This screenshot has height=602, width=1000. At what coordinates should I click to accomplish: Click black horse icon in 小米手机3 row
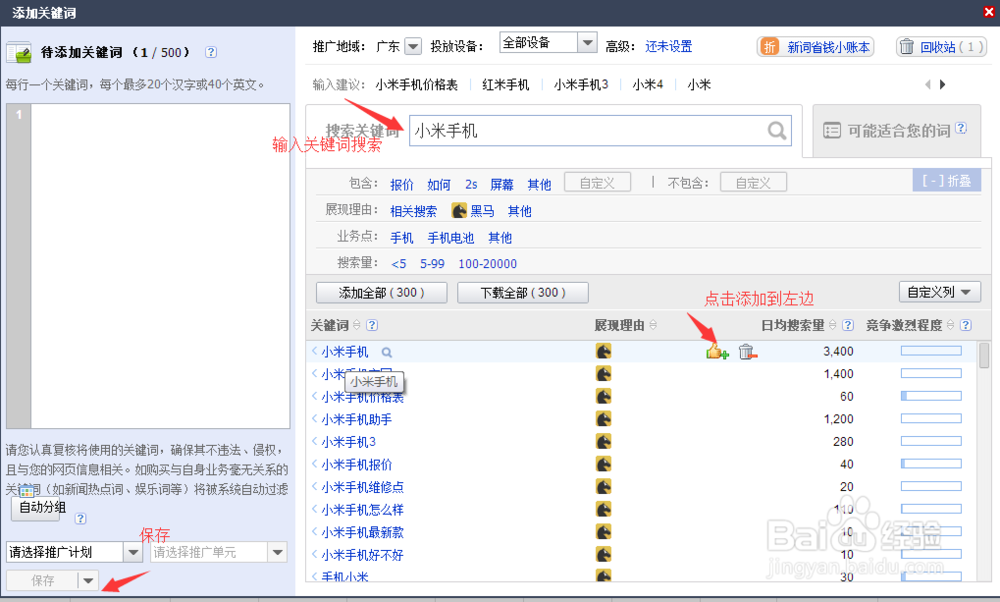pyautogui.click(x=603, y=441)
